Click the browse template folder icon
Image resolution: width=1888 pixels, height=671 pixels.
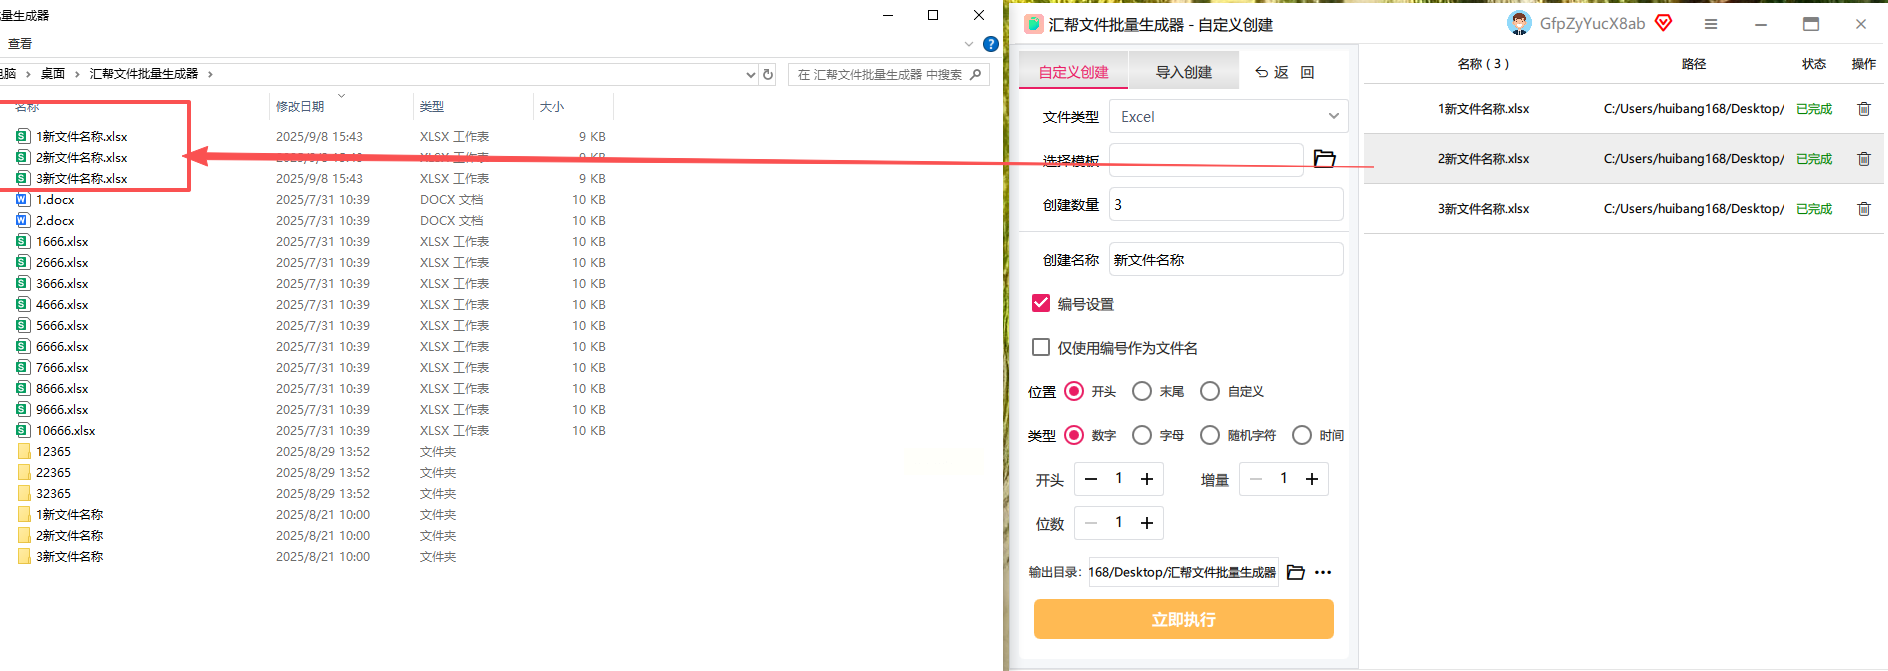1325,159
